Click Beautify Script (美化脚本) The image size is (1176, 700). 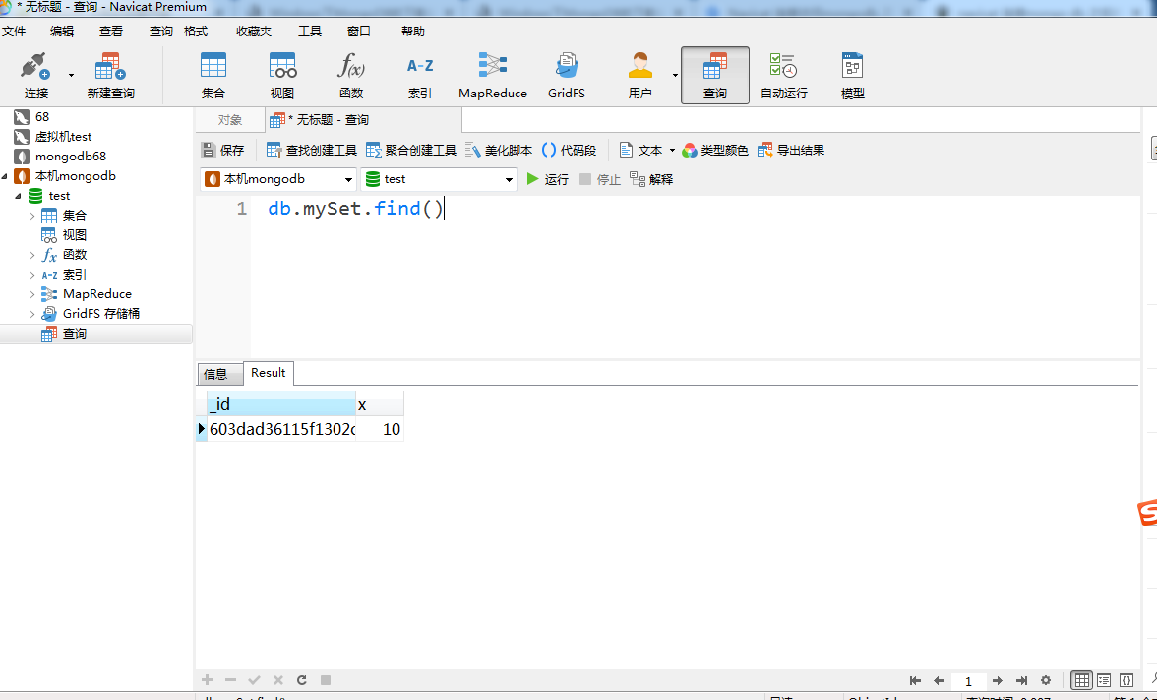click(499, 150)
